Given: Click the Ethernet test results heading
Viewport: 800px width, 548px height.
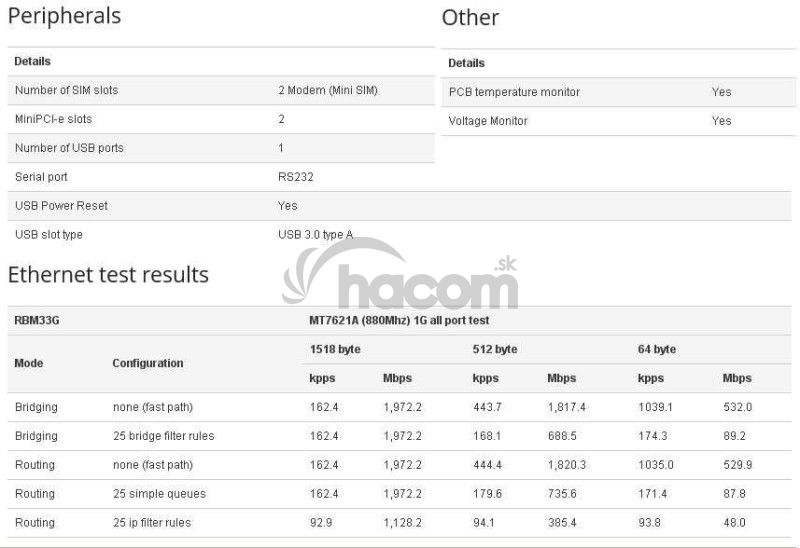Looking at the screenshot, I should [108, 275].
